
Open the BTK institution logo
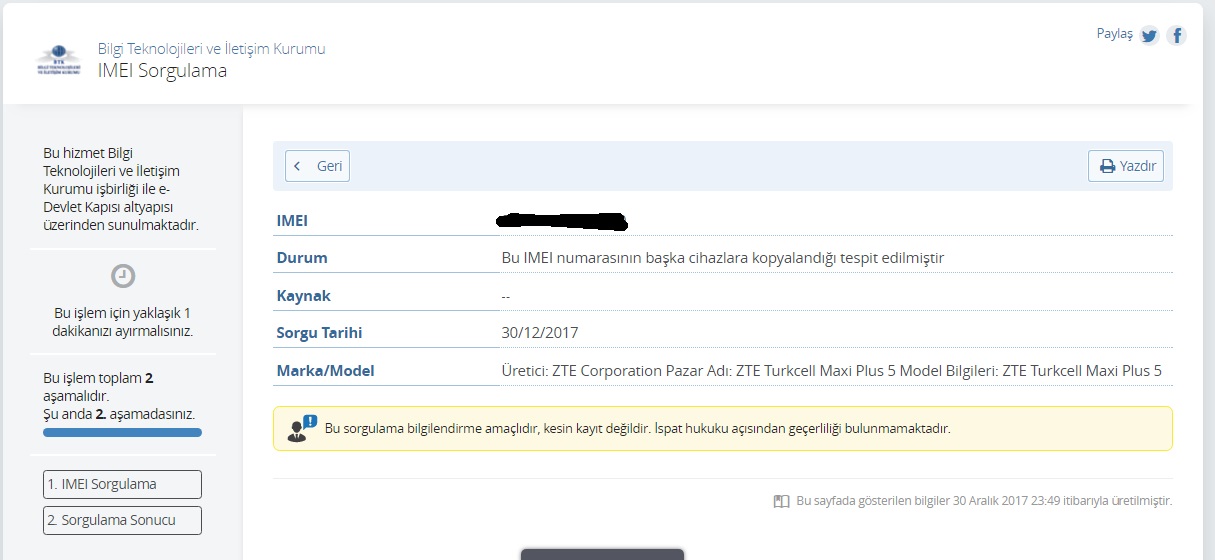click(58, 60)
